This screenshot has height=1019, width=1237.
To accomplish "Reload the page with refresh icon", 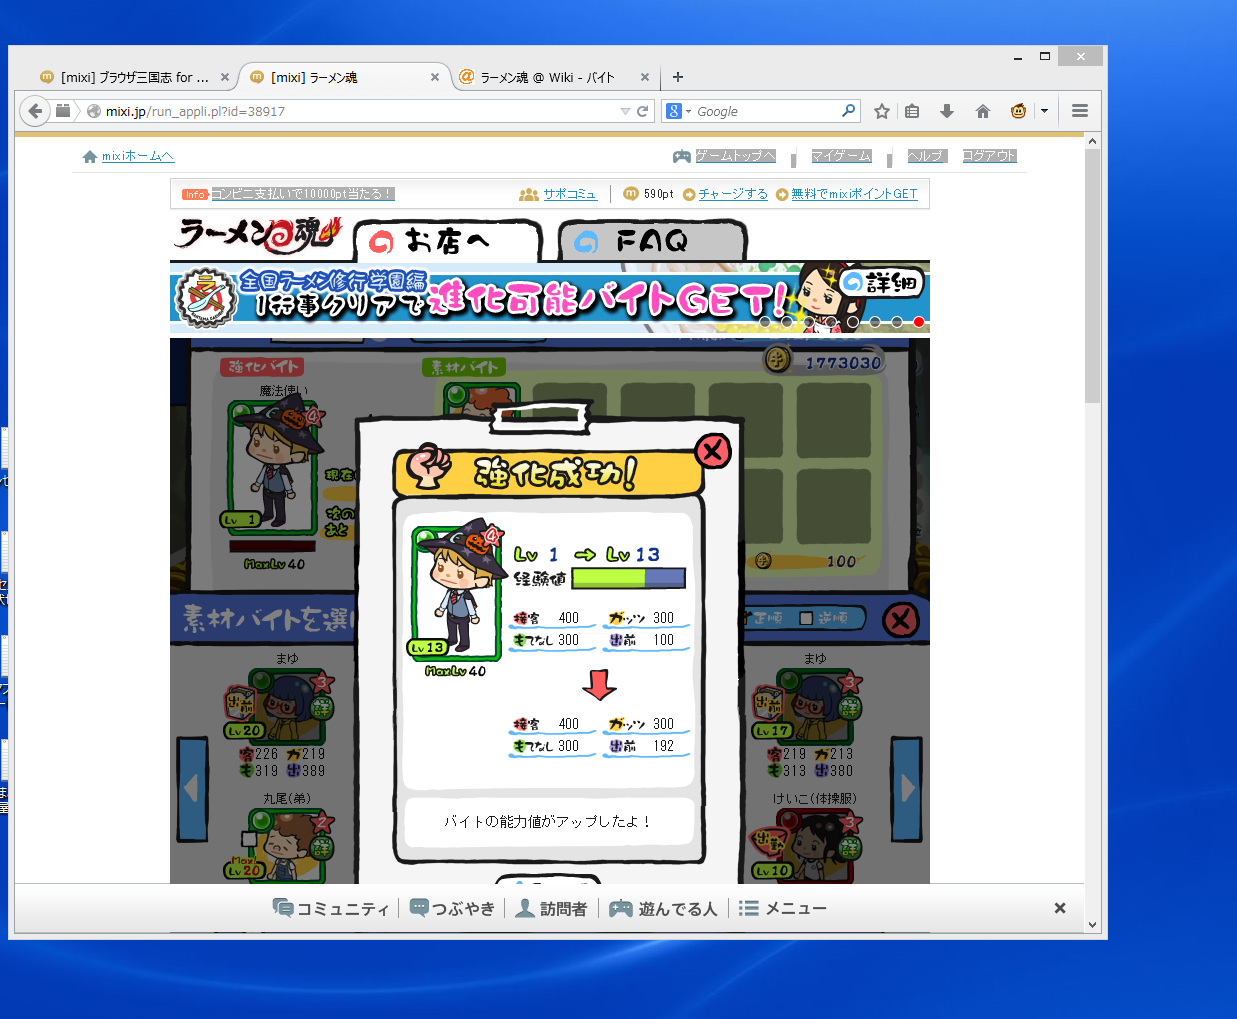I will (642, 111).
